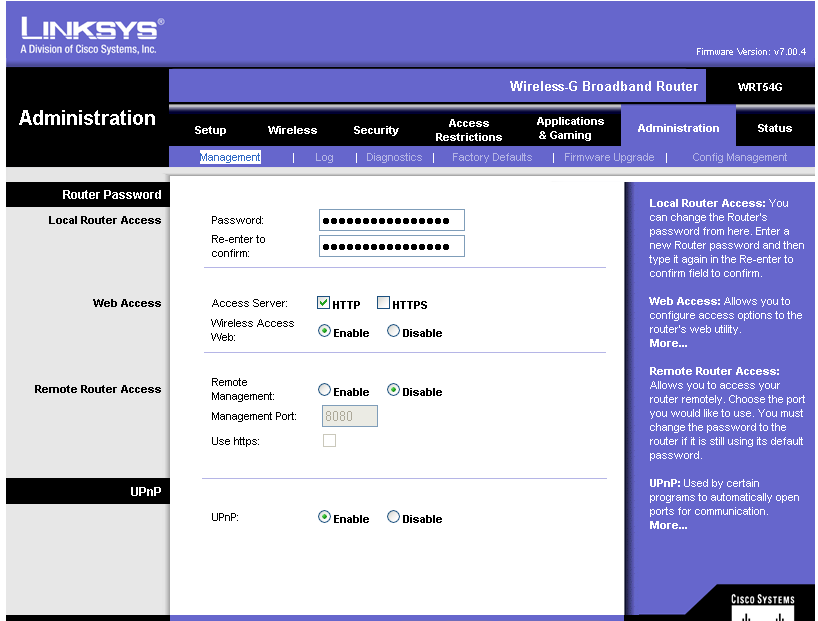Go to the Log sub-tab
The image size is (818, 621).
[324, 157]
